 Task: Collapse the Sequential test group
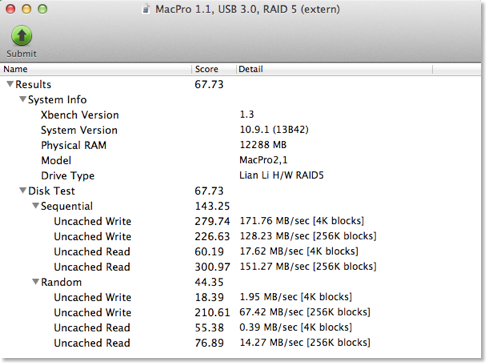coord(36,206)
